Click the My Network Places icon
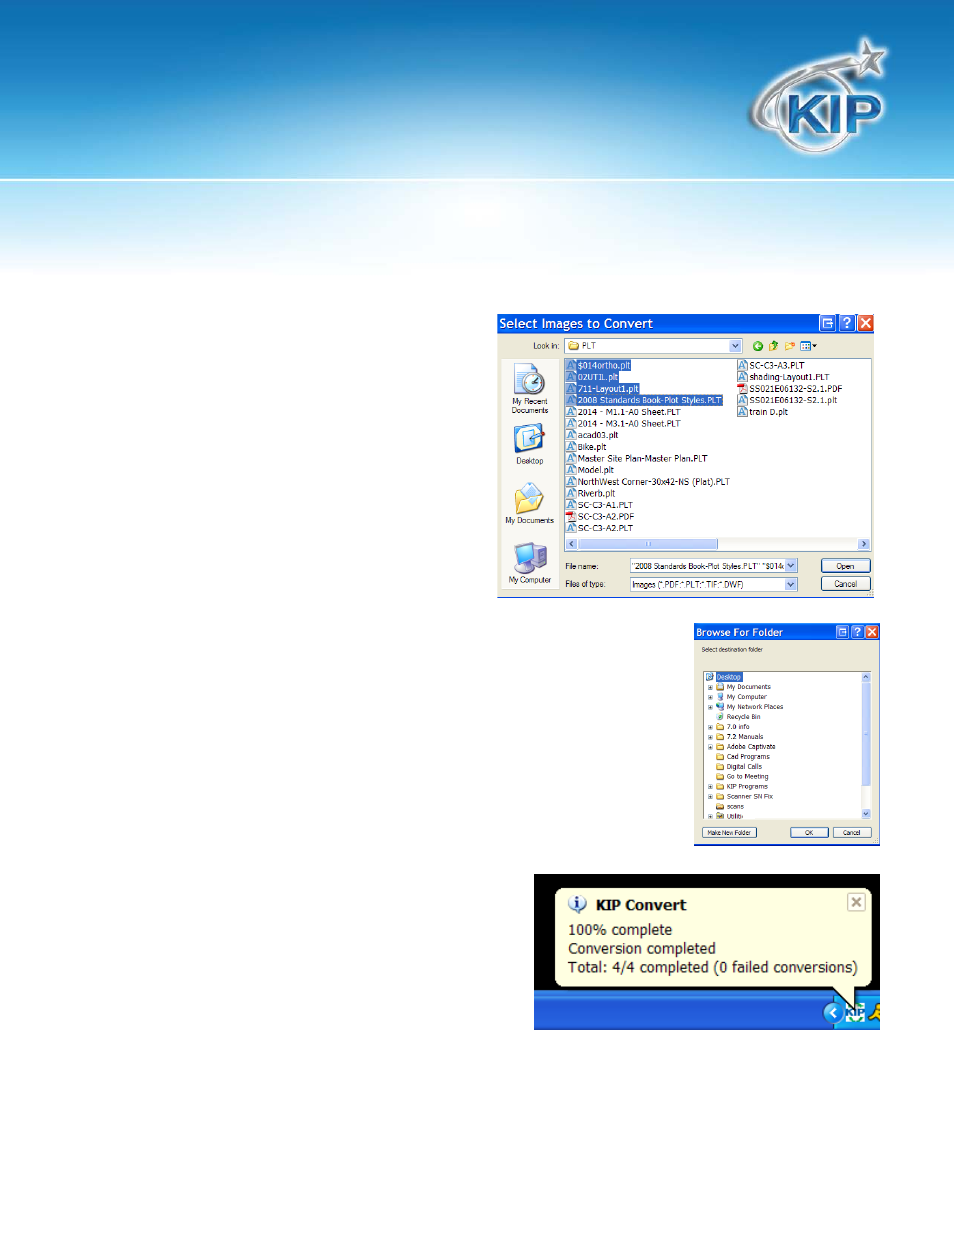Image resolution: width=954 pixels, height=1235 pixels. click(x=720, y=707)
